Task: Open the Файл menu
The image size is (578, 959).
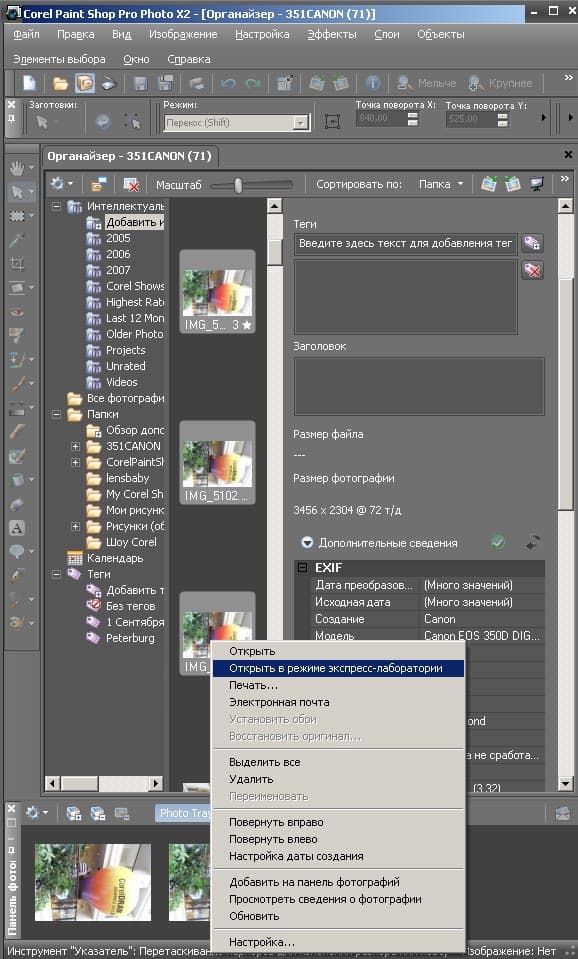Action: pos(26,34)
